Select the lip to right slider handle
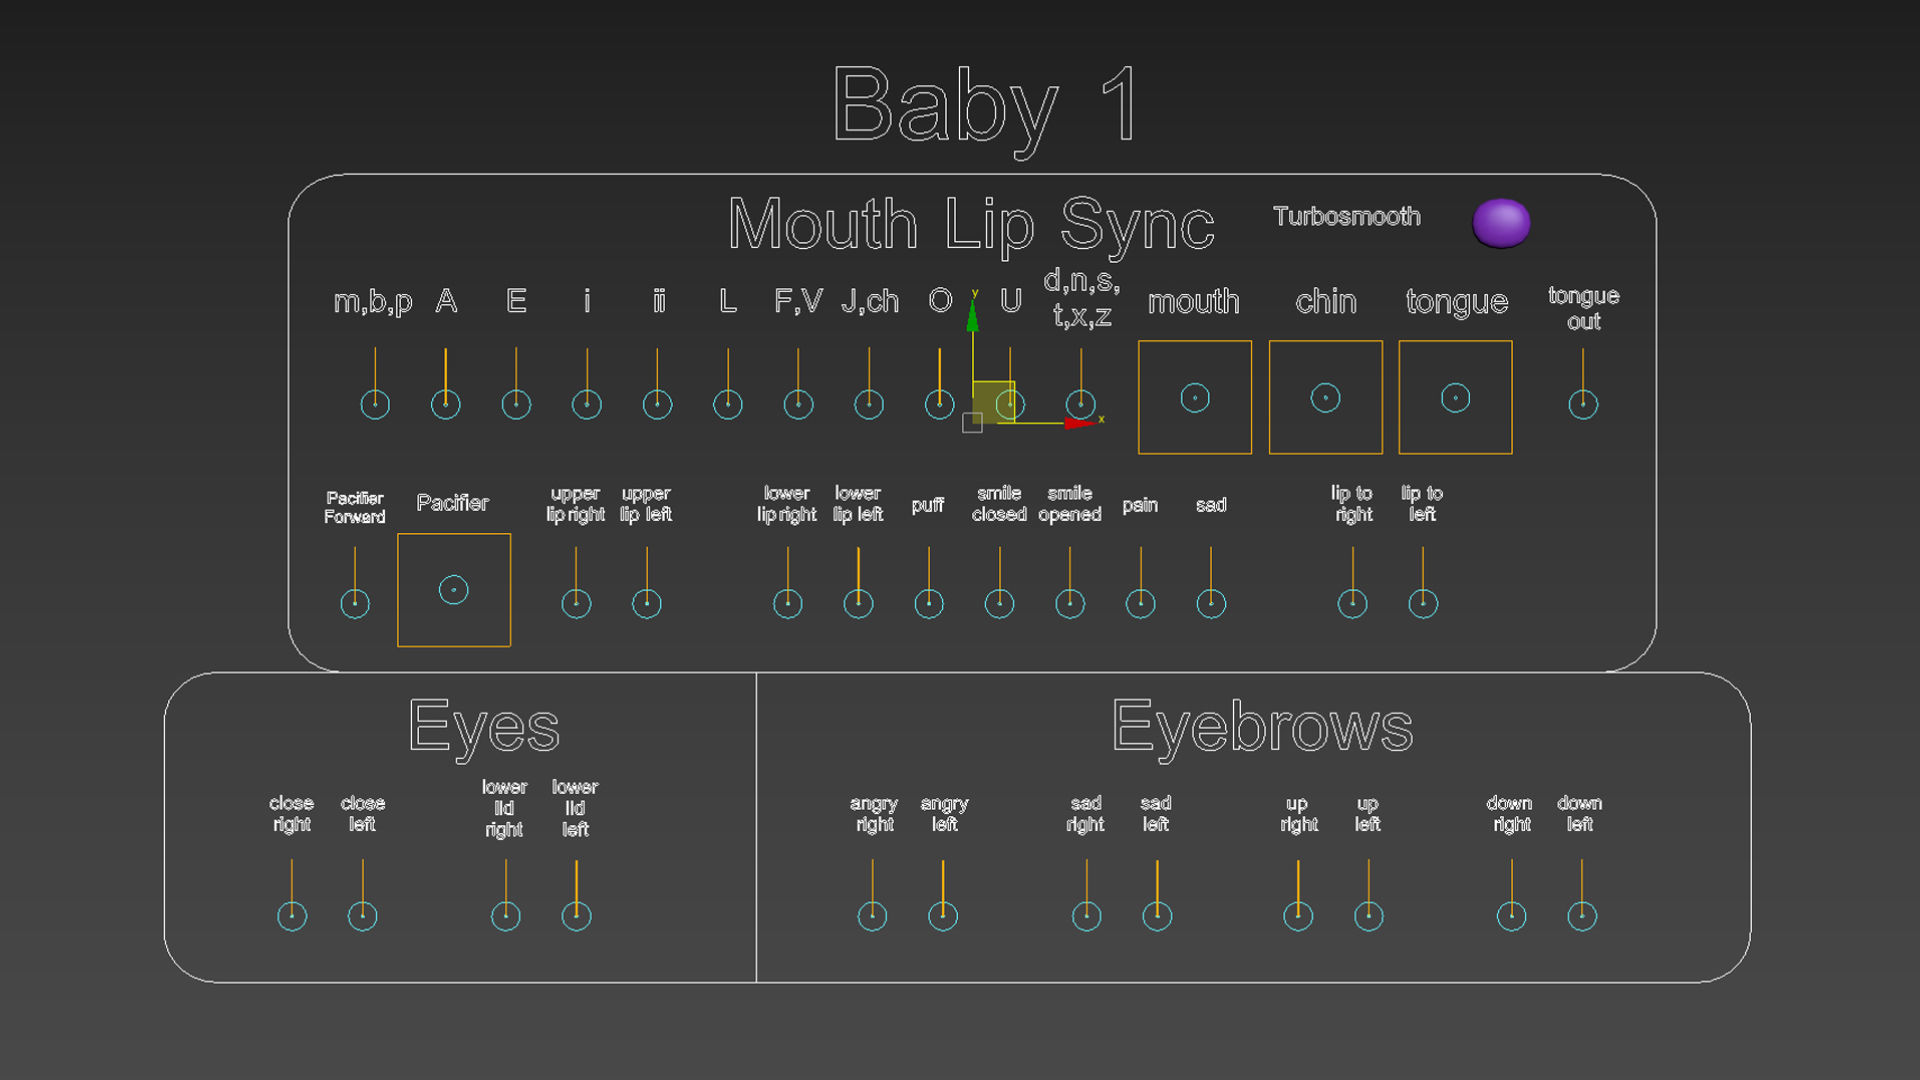The height and width of the screenshot is (1080, 1920). (x=1353, y=604)
